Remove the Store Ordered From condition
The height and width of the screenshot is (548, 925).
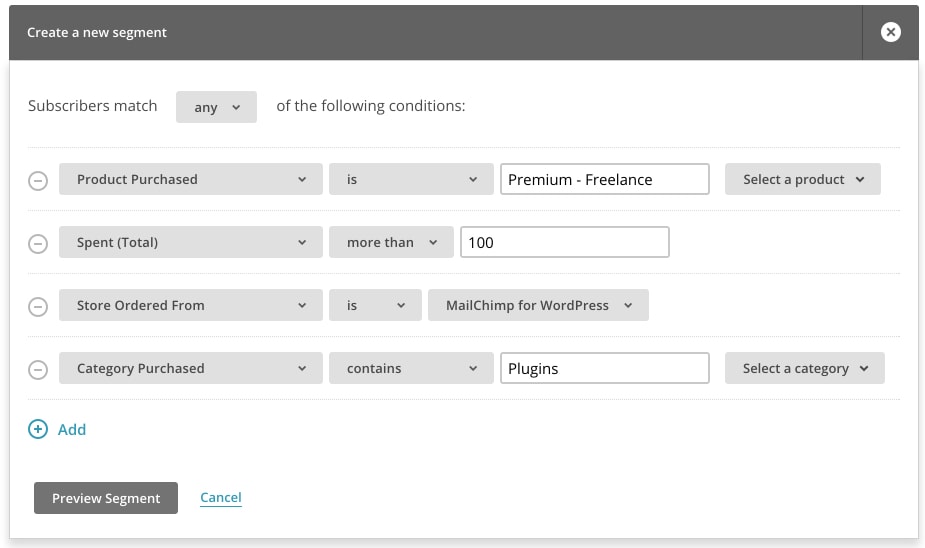(x=37, y=307)
